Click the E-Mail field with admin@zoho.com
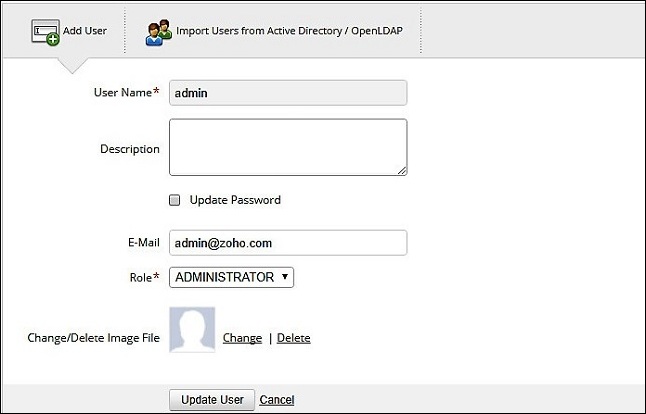The image size is (646, 414). (x=288, y=243)
